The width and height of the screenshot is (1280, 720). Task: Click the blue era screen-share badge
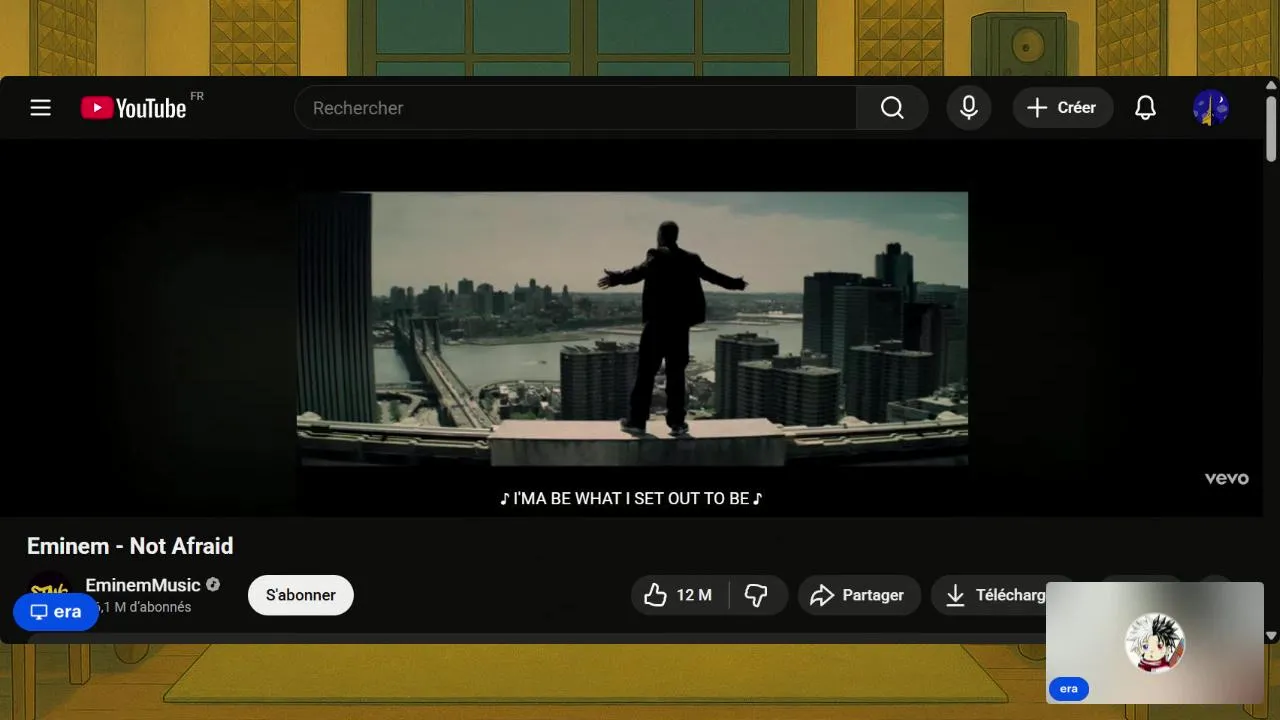[56, 612]
